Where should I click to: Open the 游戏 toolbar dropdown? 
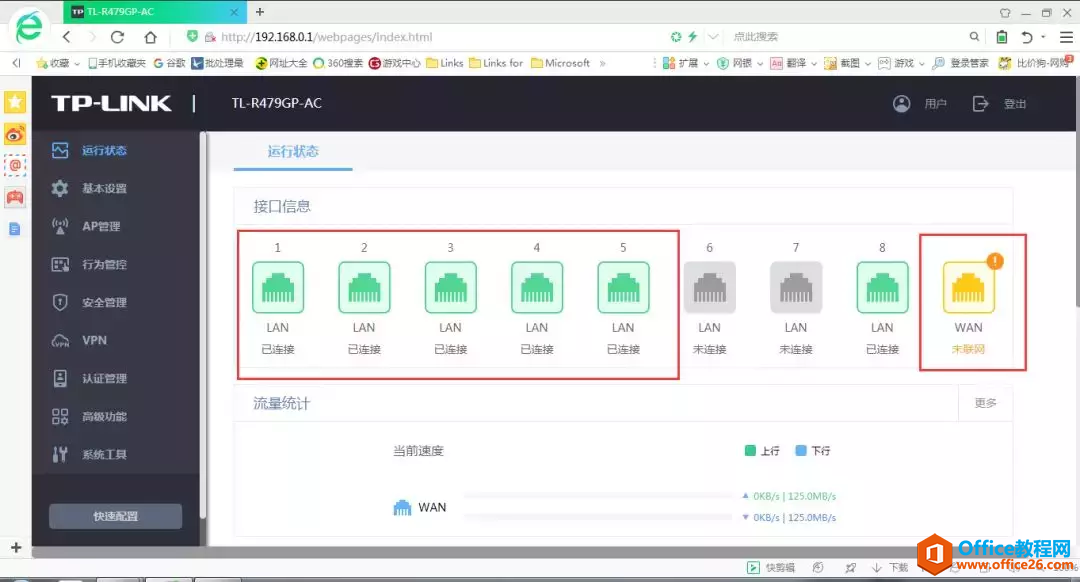901,63
